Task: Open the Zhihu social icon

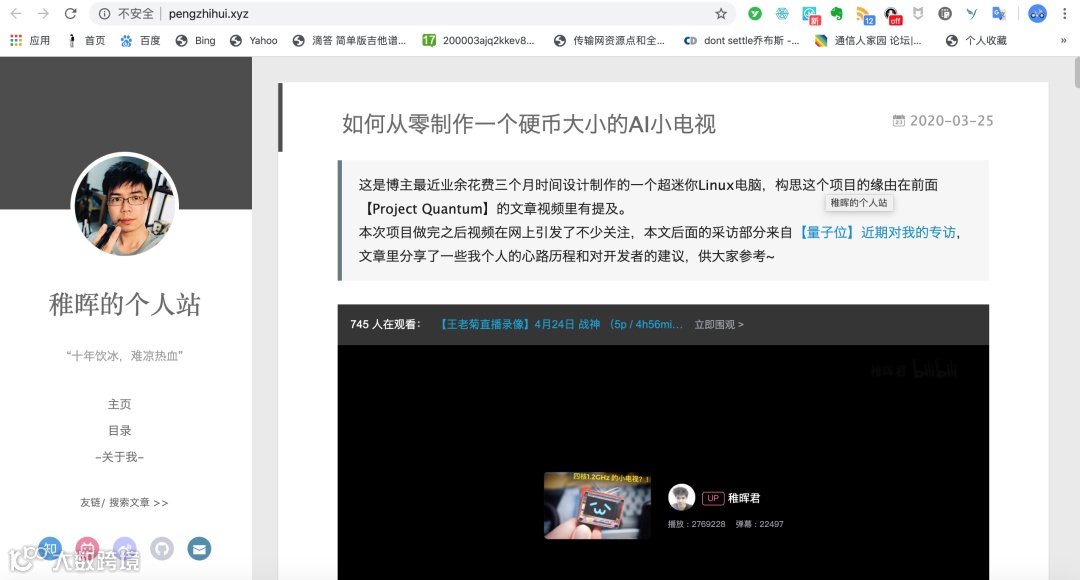Action: 50,549
